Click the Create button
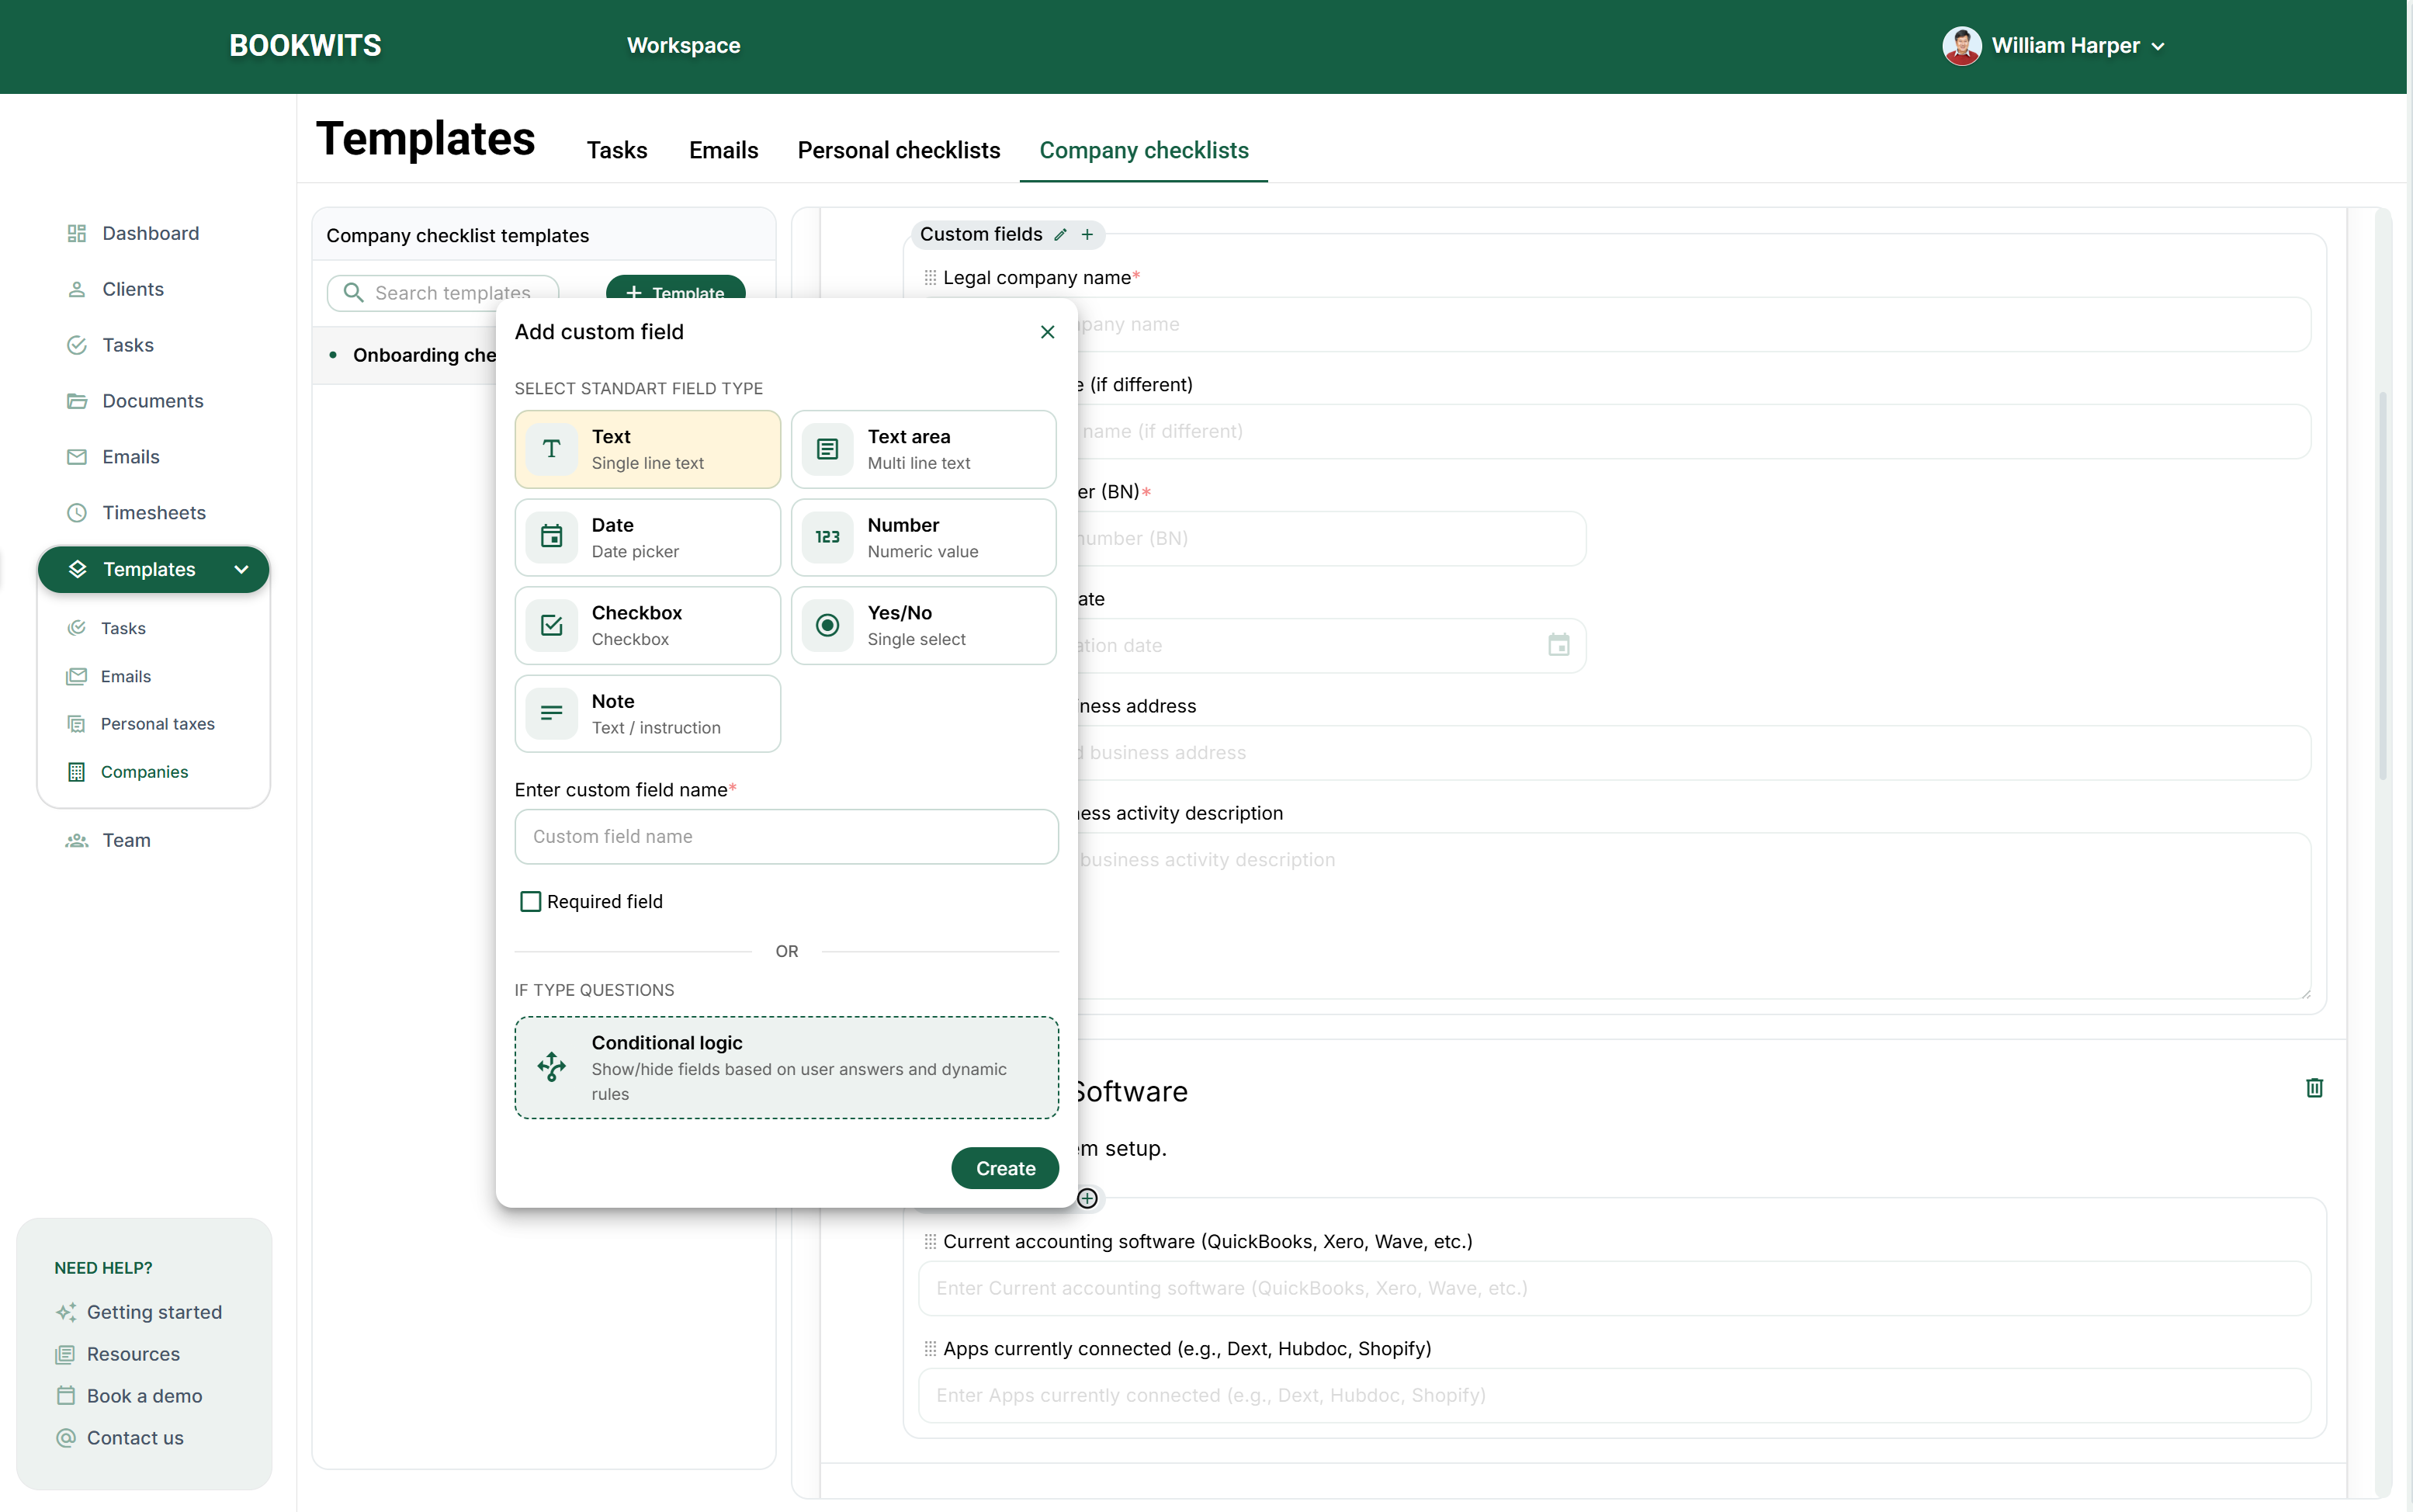Viewport: 2413px width, 1512px height. [x=1005, y=1168]
